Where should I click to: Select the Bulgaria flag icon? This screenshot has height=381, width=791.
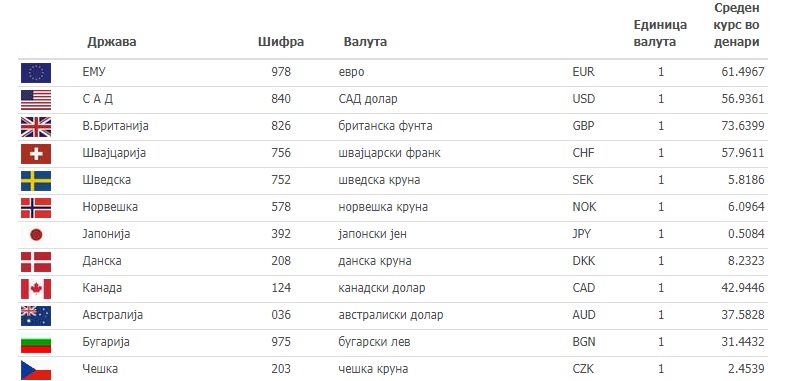click(36, 343)
